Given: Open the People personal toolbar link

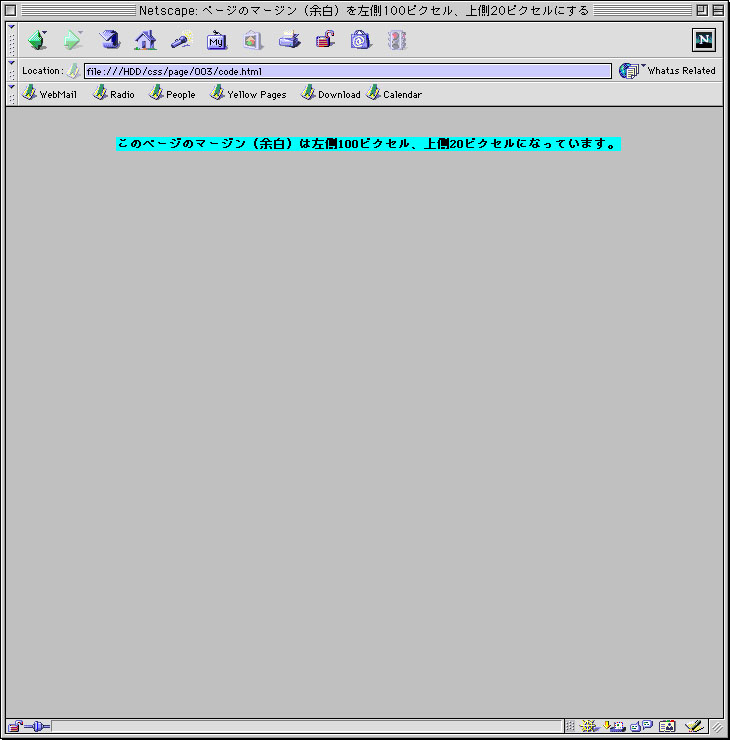Looking at the screenshot, I should coord(172,93).
